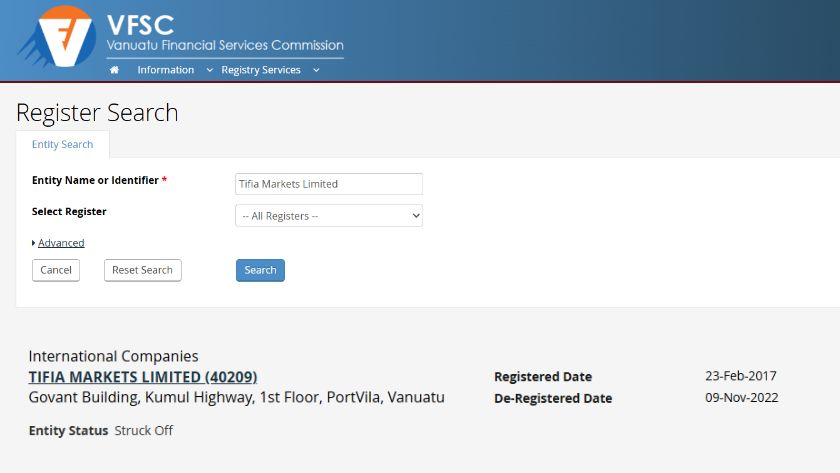Expand the Advanced search options
The image size is (840, 473).
pyautogui.click(x=60, y=243)
